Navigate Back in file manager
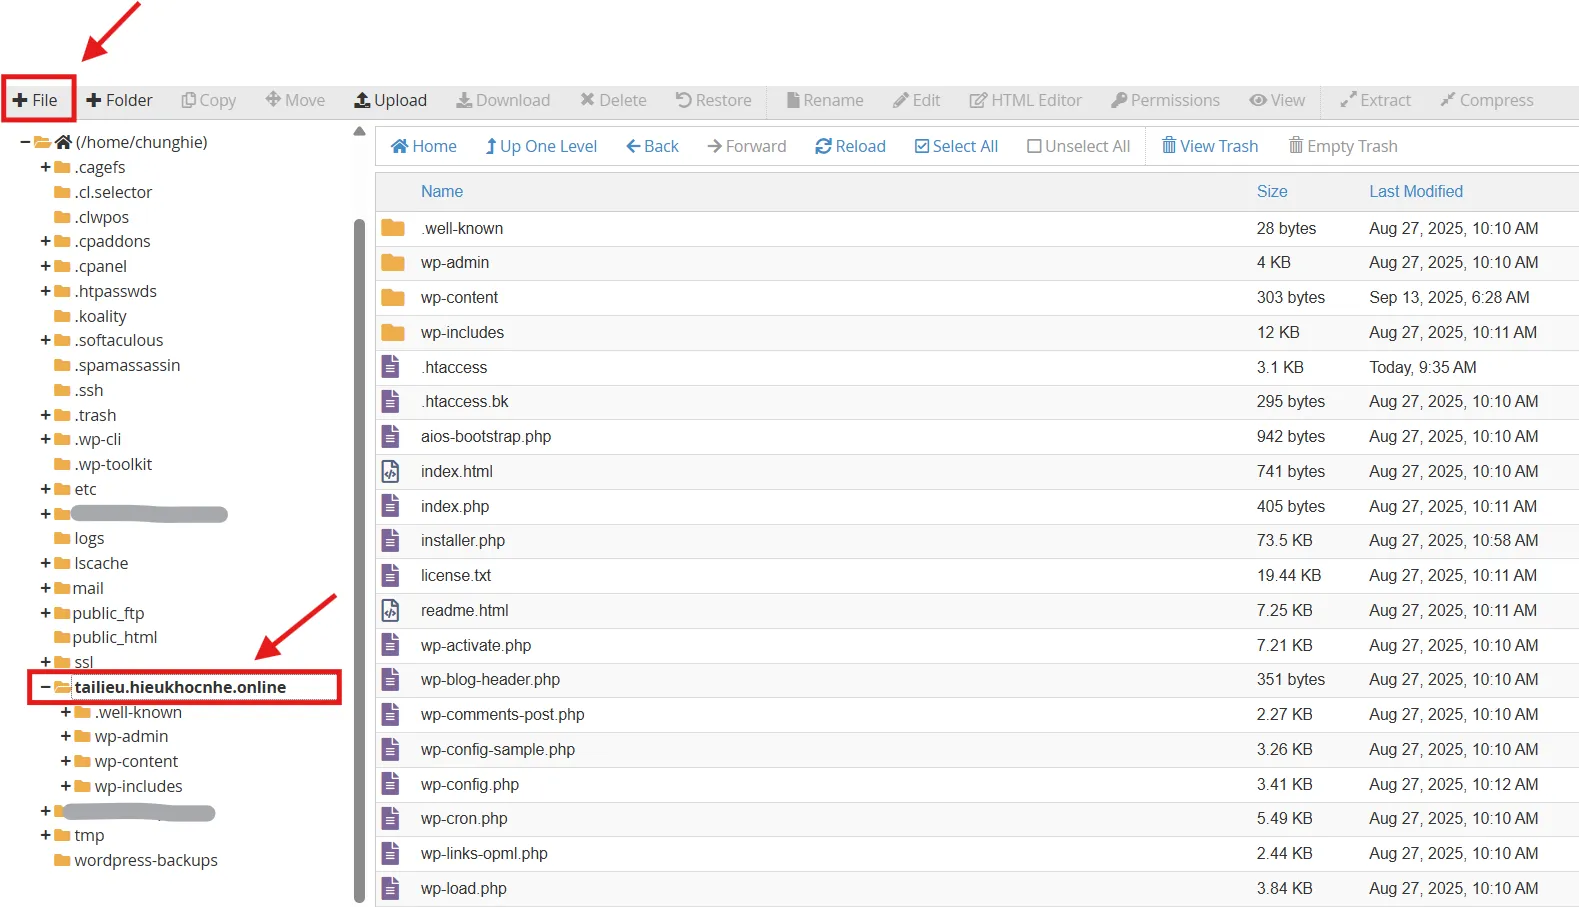The image size is (1579, 907). [652, 146]
